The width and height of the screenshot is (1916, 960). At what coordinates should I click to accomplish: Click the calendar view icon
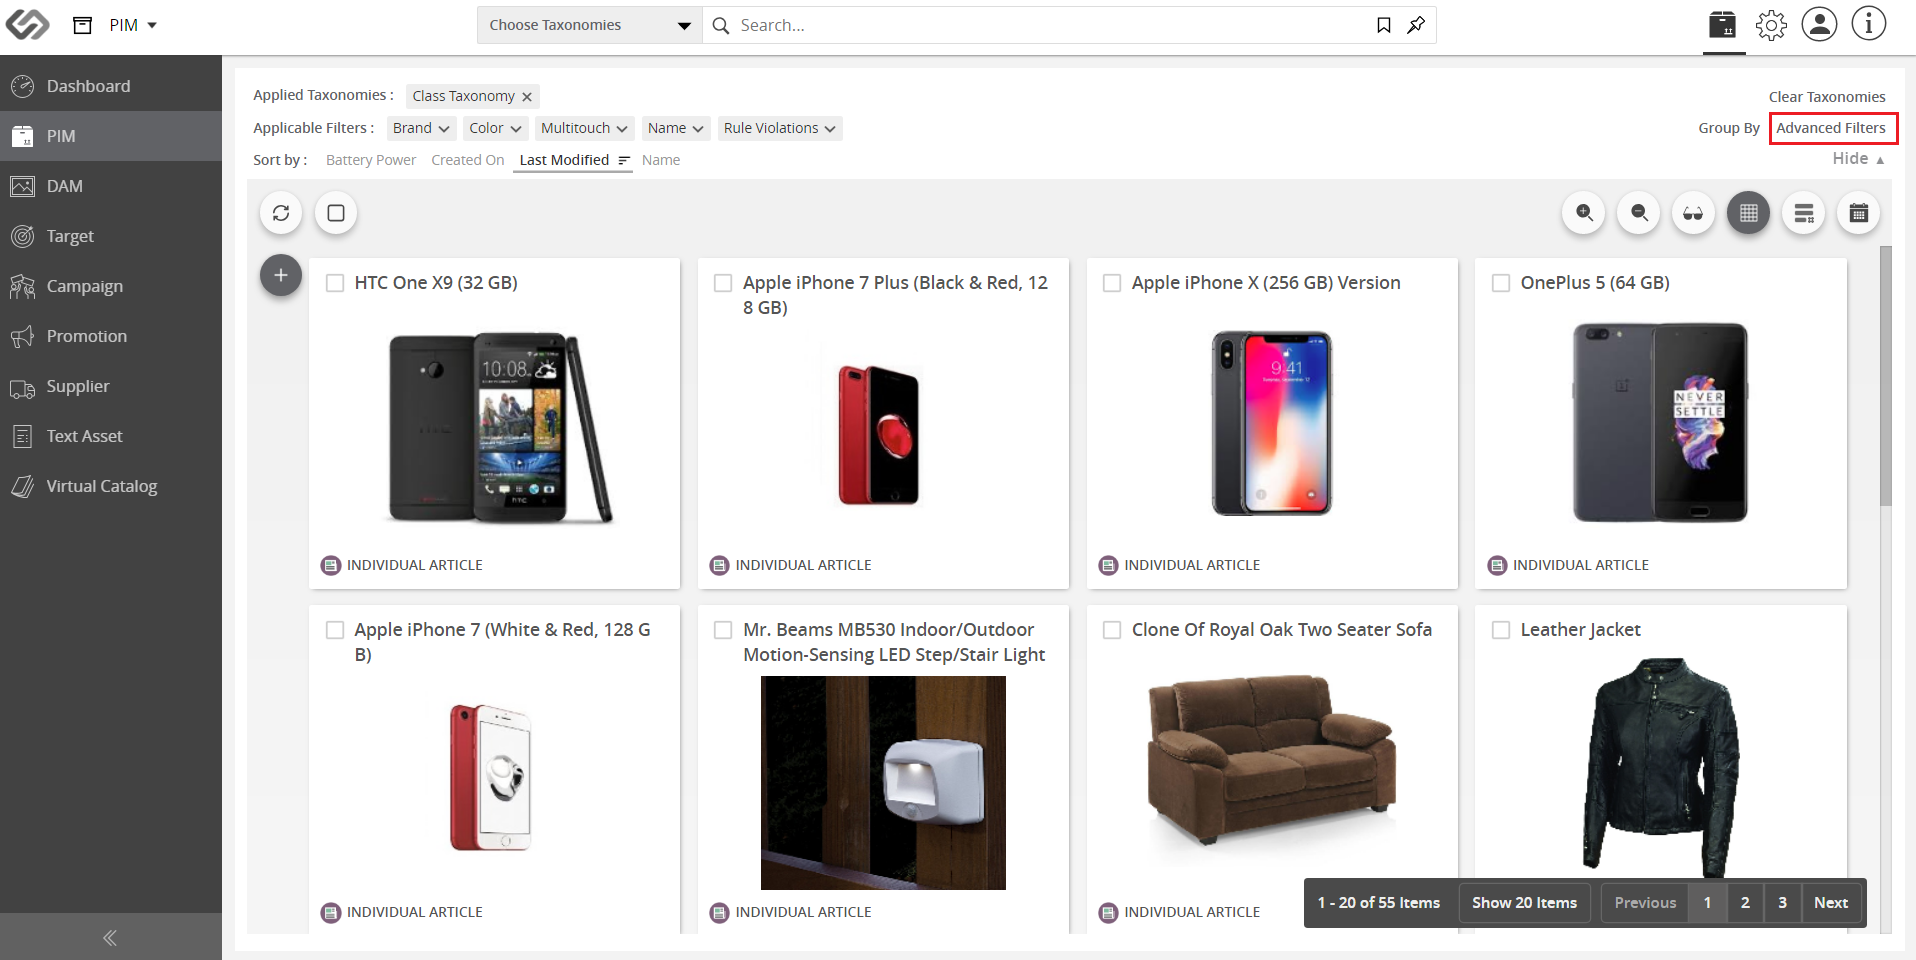click(x=1858, y=213)
